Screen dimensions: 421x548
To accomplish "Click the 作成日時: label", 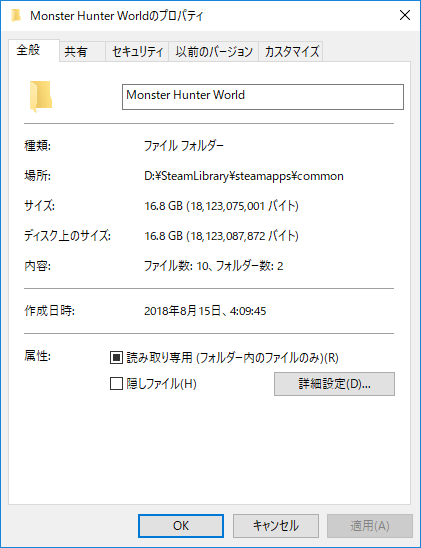I will pos(49,310).
